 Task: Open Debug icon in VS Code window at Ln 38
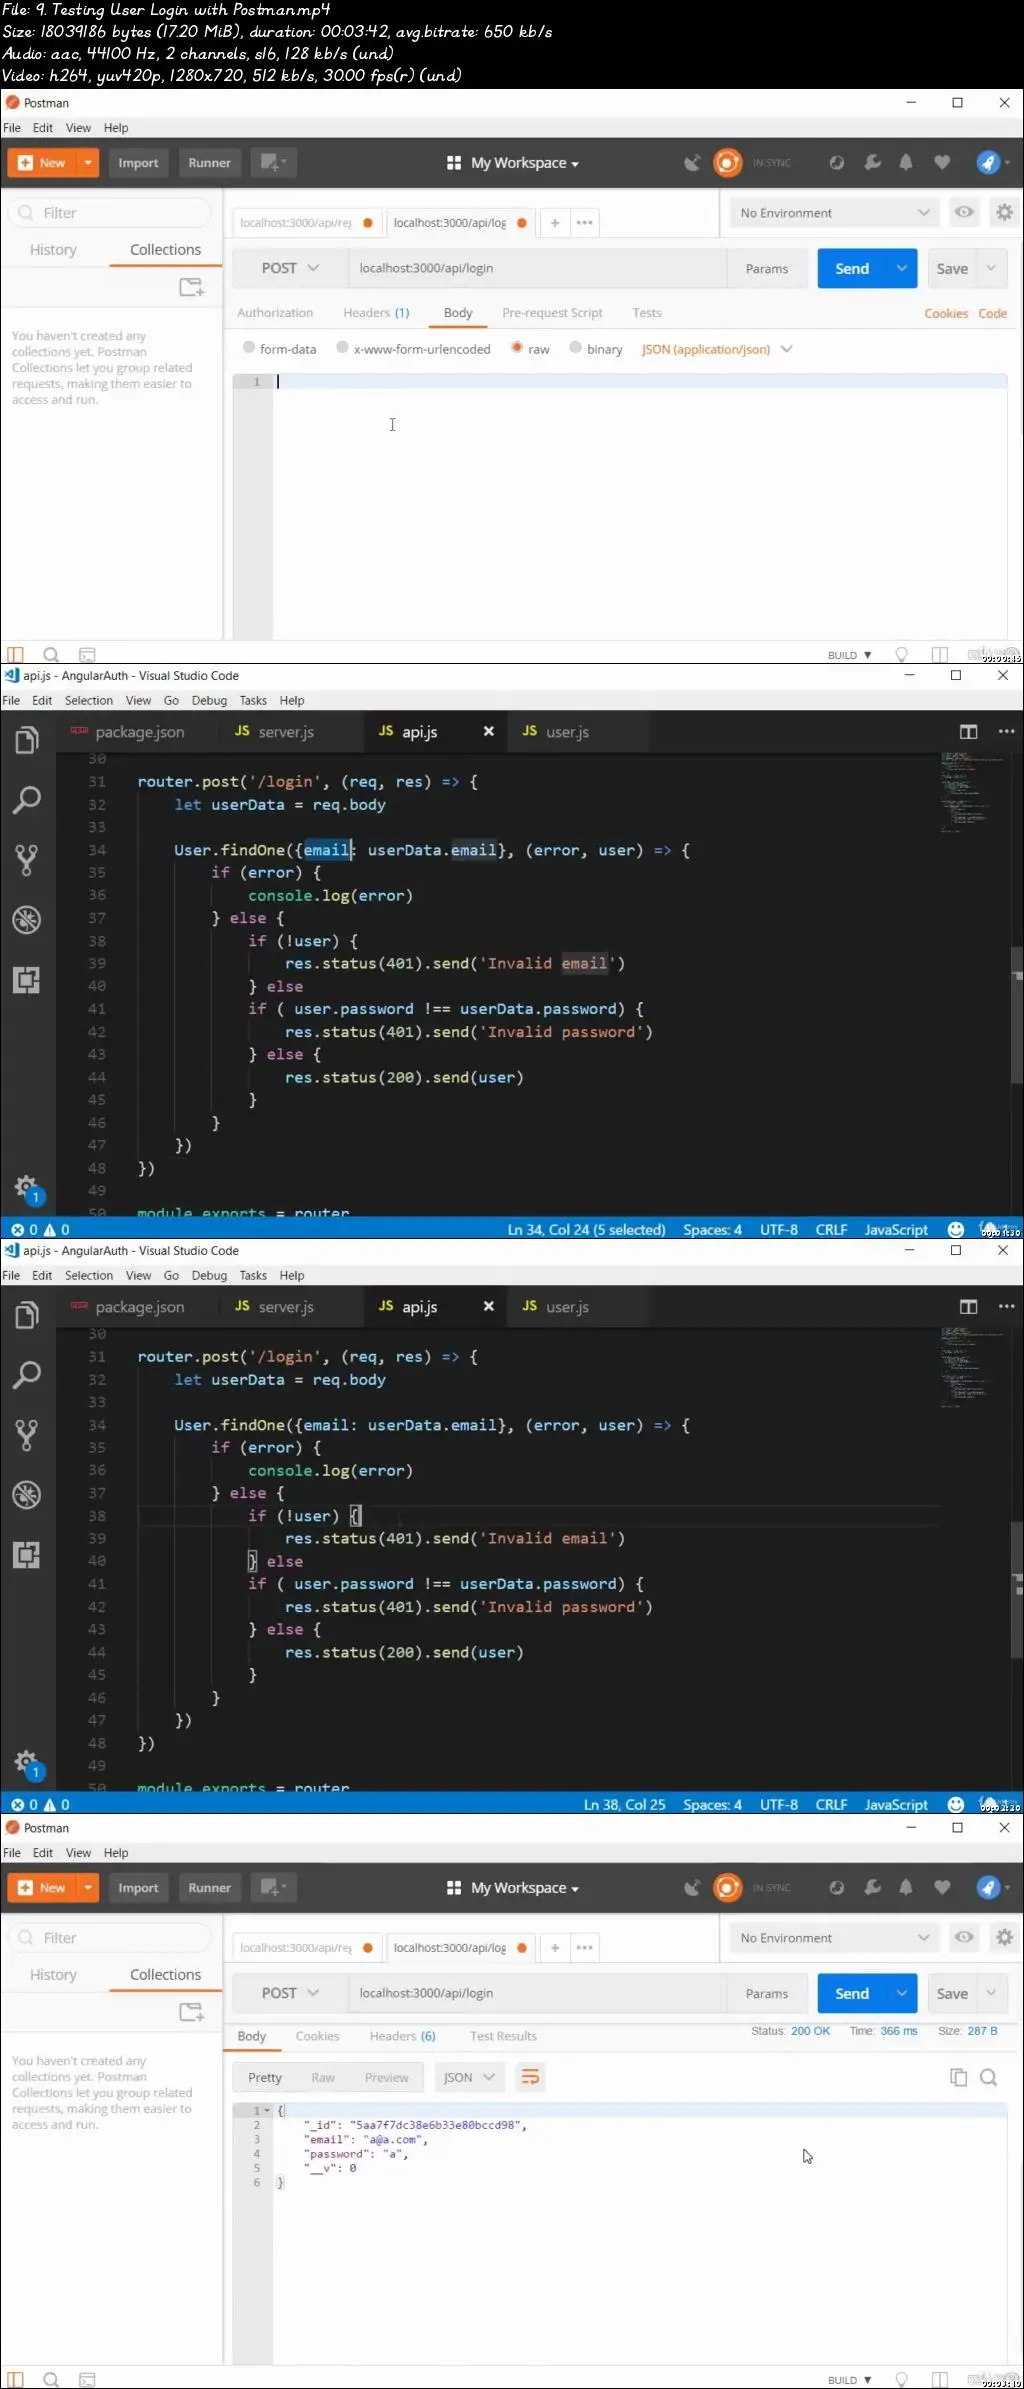point(27,1495)
